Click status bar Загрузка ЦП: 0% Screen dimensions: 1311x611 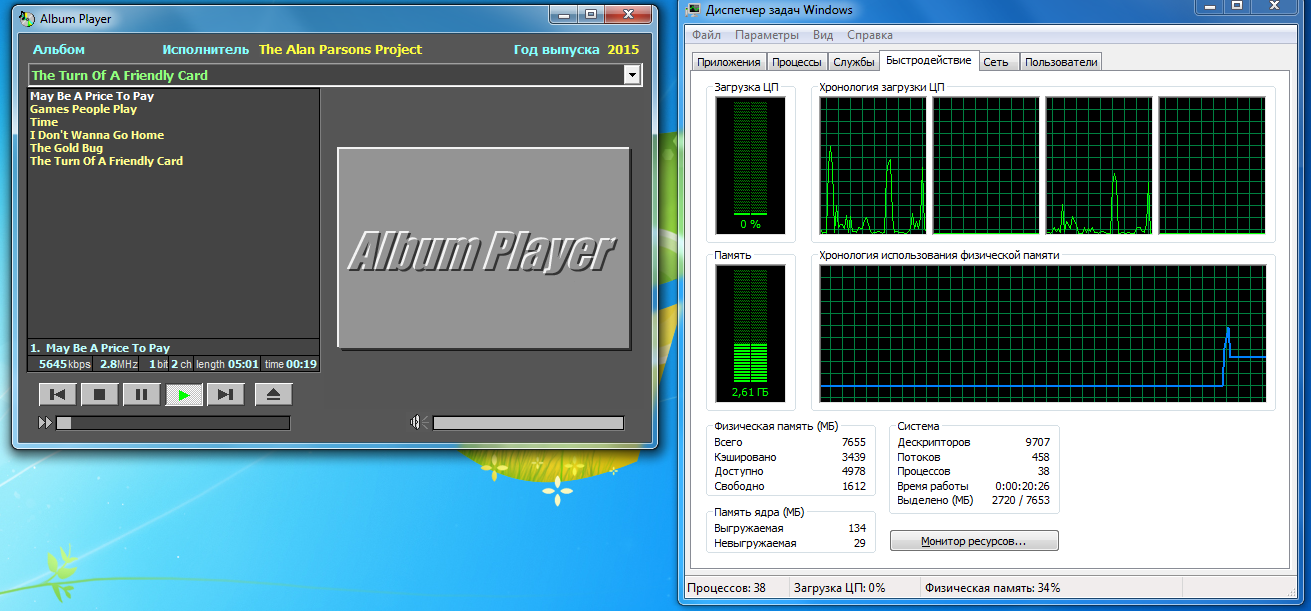tap(838, 588)
